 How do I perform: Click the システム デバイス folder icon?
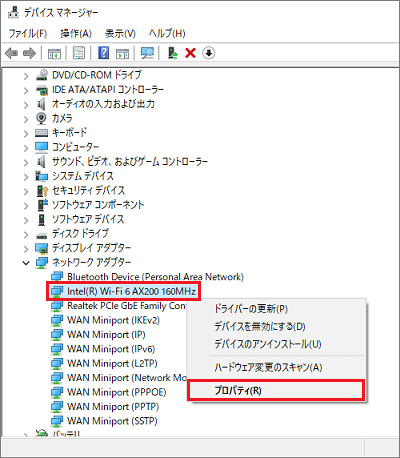tap(42, 176)
